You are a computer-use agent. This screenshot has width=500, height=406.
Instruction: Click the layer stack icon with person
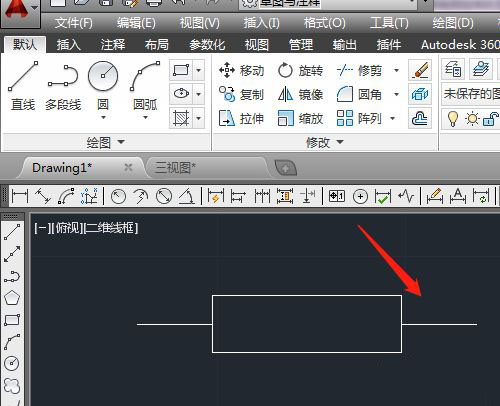(x=480, y=69)
